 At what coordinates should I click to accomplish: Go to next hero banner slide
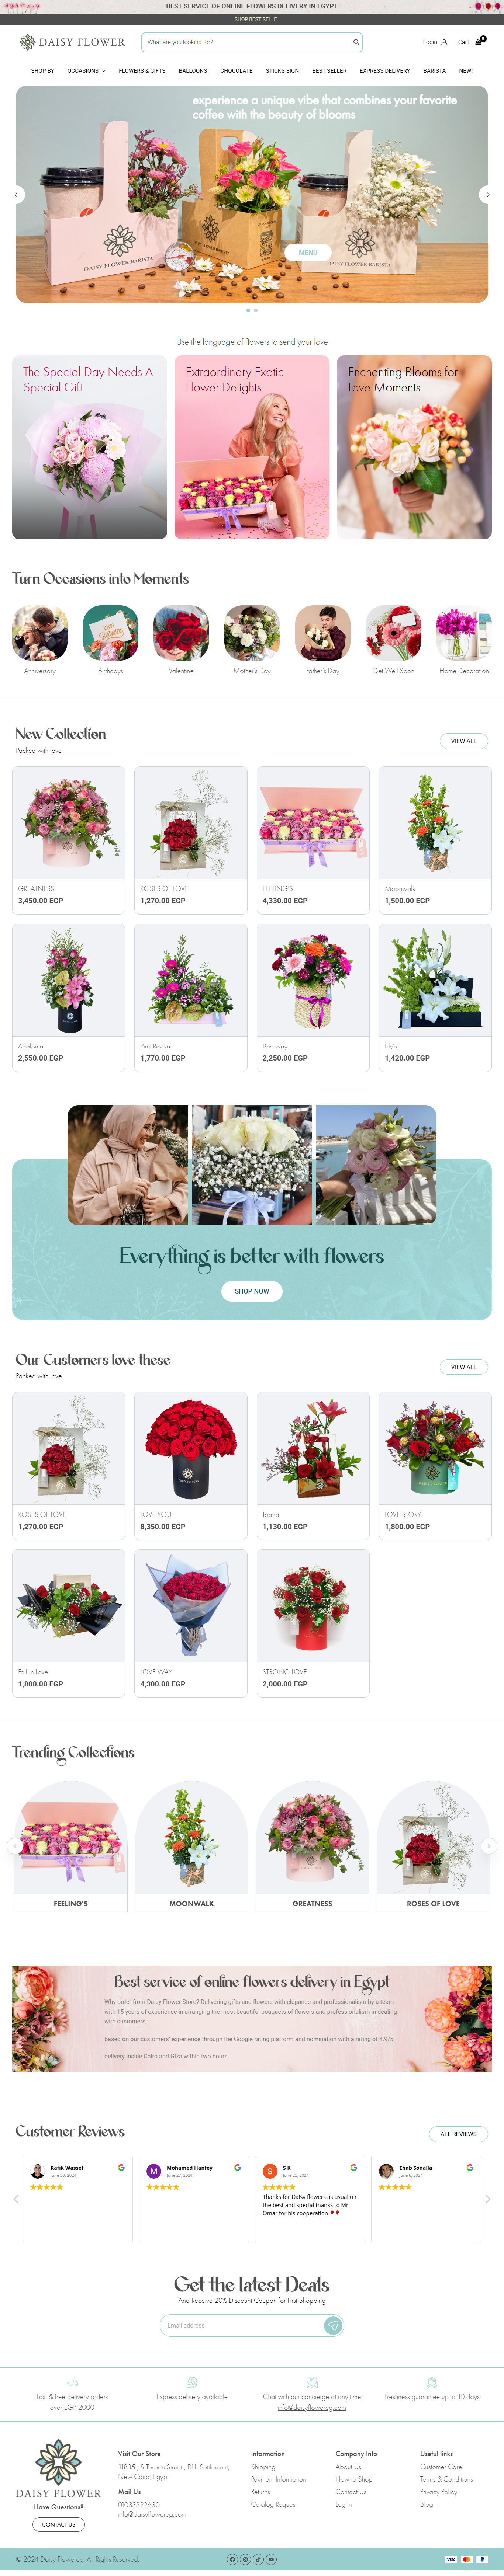tap(487, 195)
